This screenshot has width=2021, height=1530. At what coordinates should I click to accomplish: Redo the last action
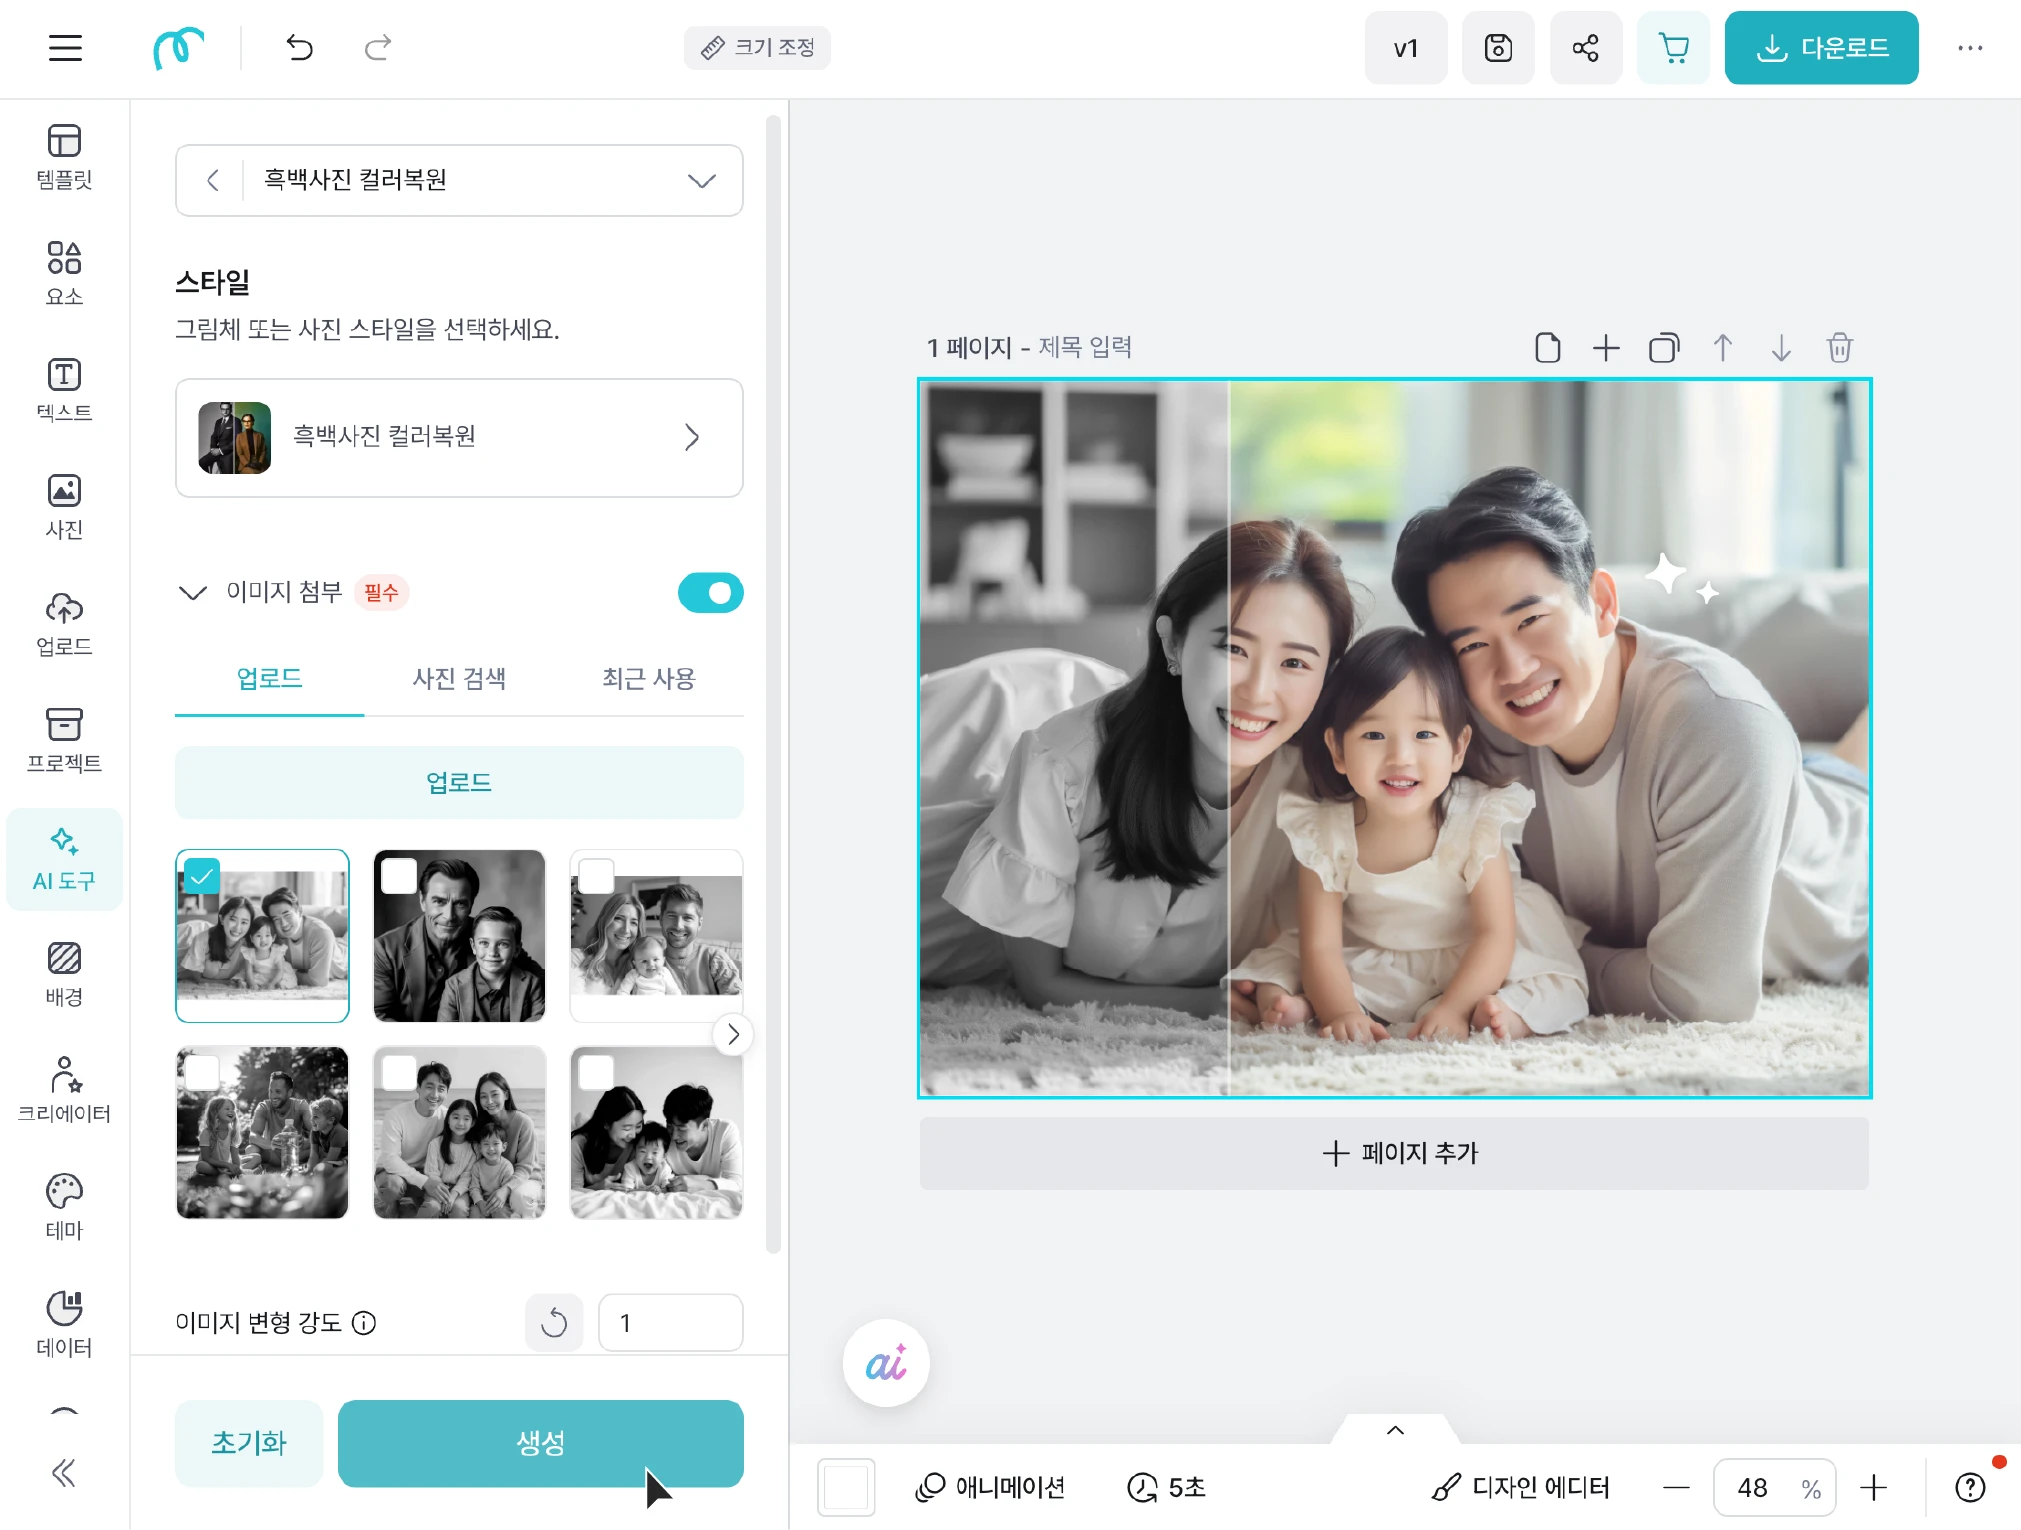point(377,48)
